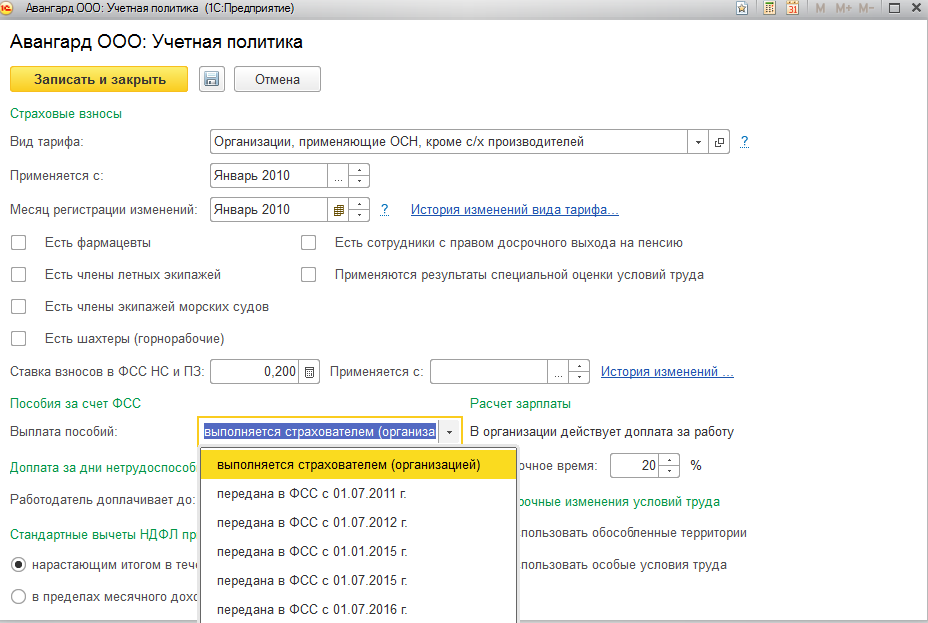Tick the Есть шахтеры (горнорабочие) checkbox
The height and width of the screenshot is (623, 928).
18,339
